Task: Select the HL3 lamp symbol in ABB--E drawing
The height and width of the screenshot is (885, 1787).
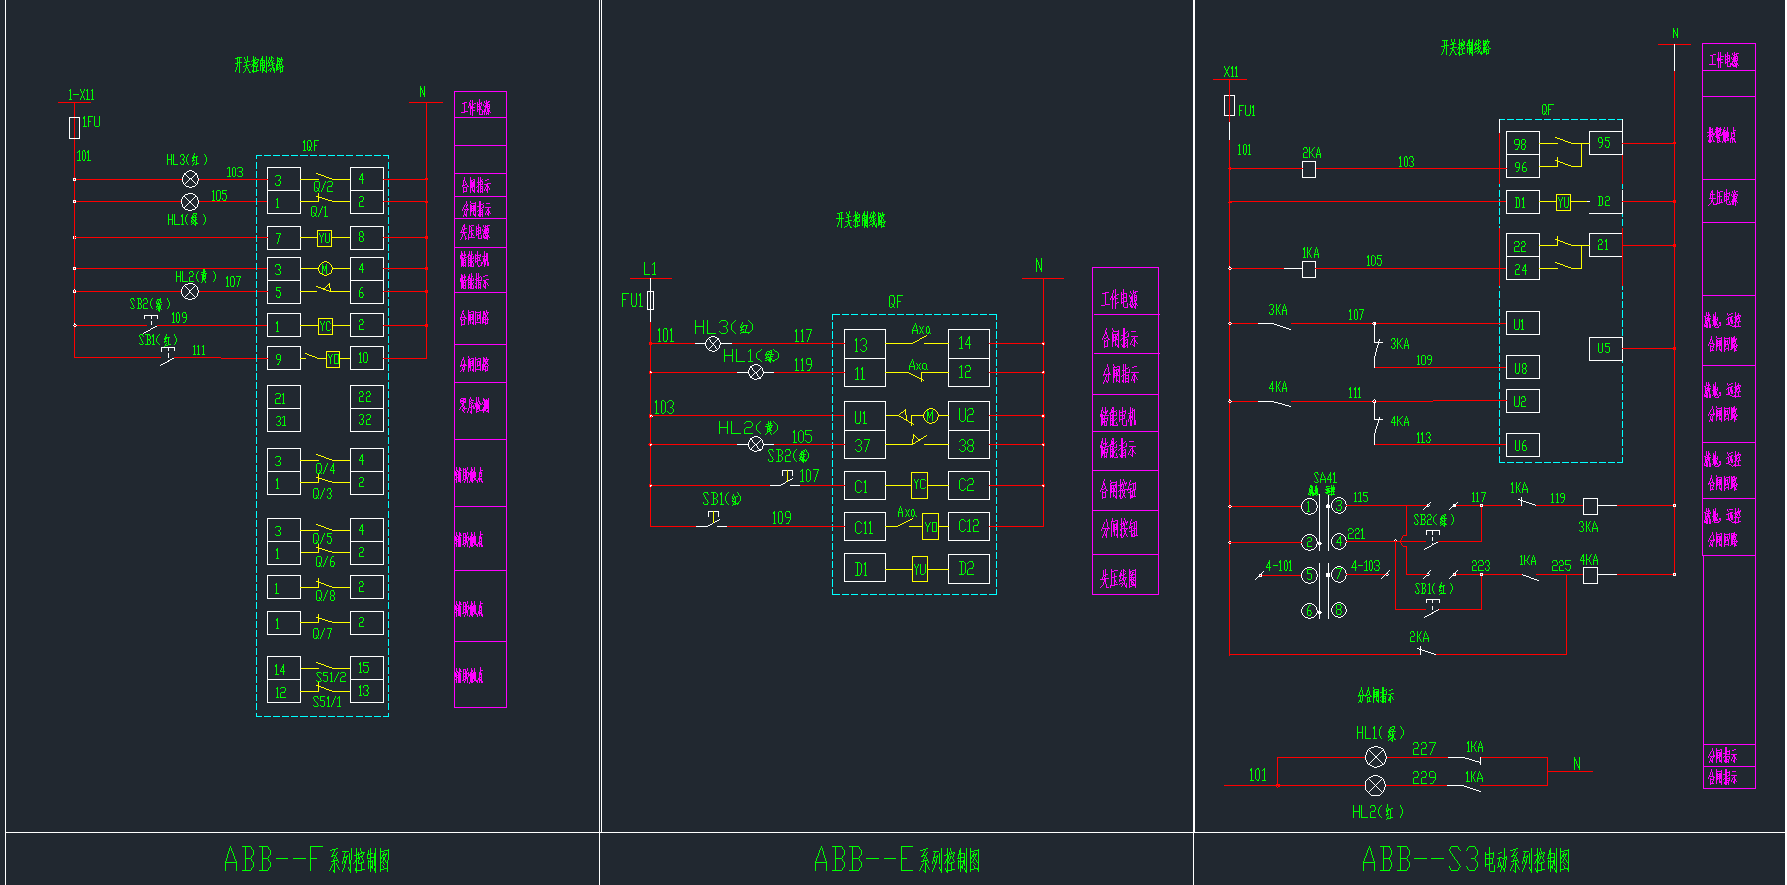Action: tap(713, 344)
